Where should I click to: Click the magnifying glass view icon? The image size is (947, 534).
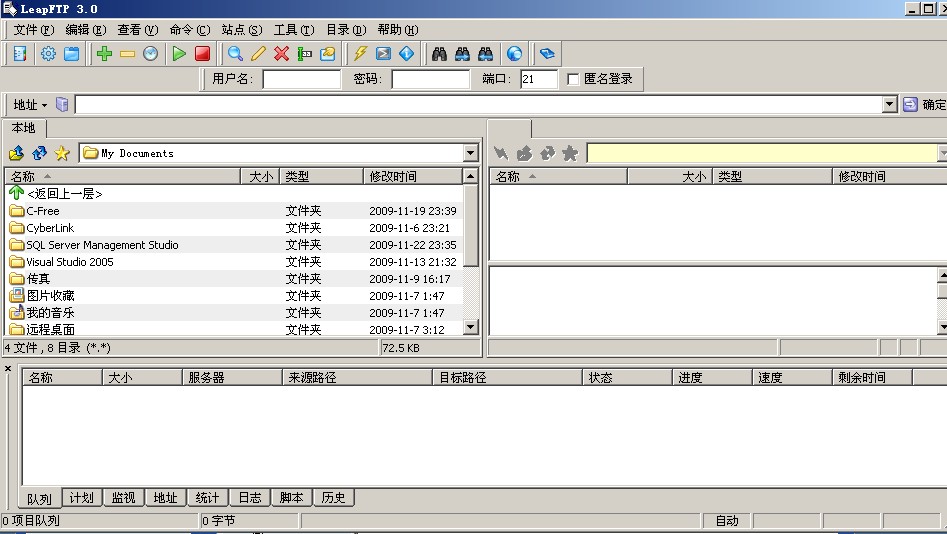(235, 54)
